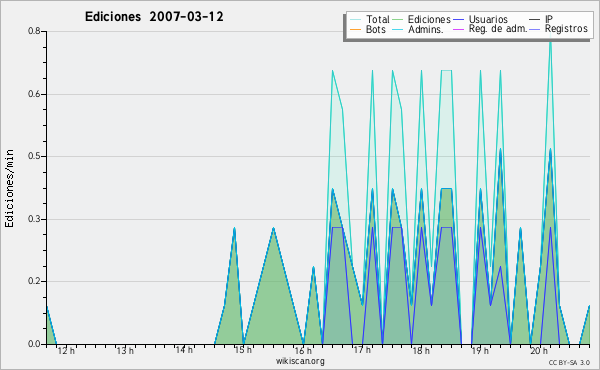
Task: Click the '16 h' x-axis label
Action: click(x=302, y=350)
